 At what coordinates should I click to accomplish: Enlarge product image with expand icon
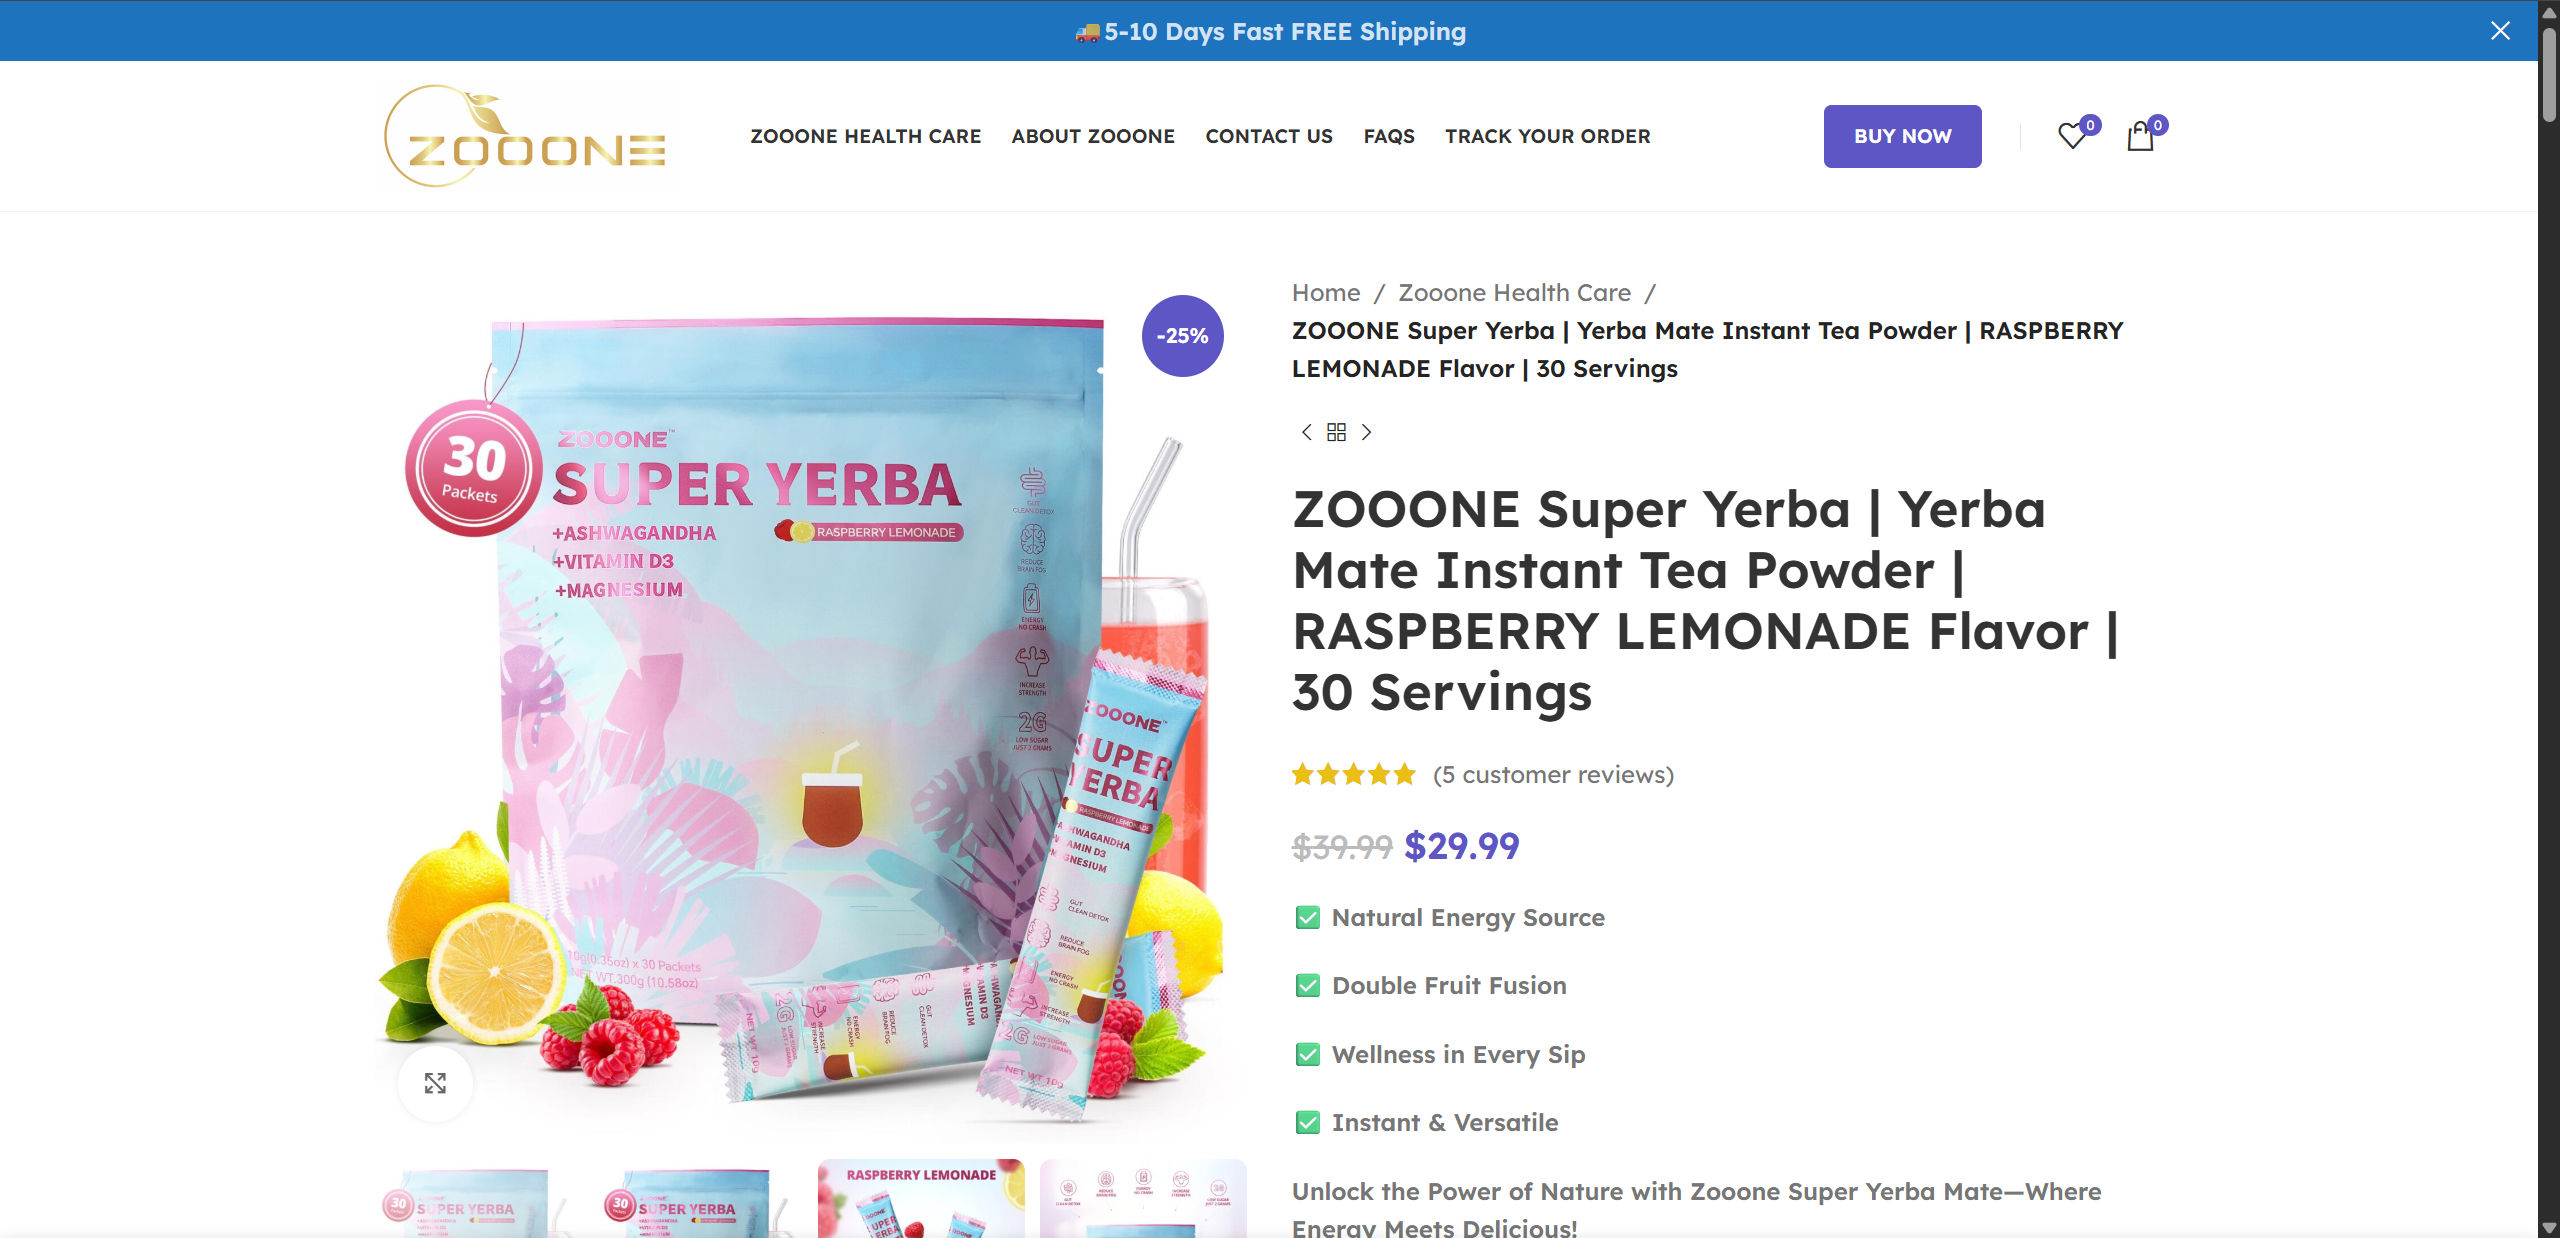435,1083
